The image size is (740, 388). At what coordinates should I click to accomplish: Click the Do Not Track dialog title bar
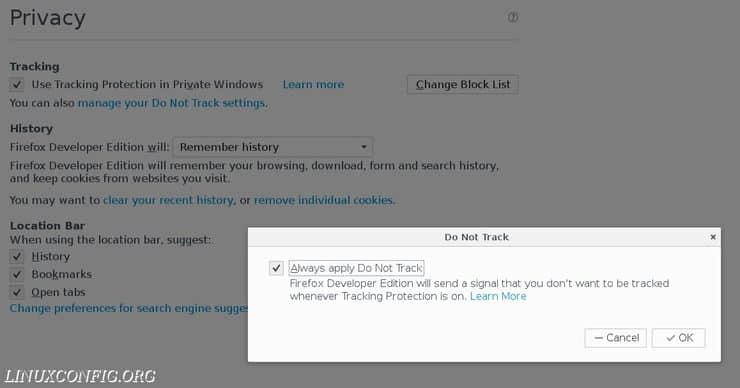coord(477,237)
